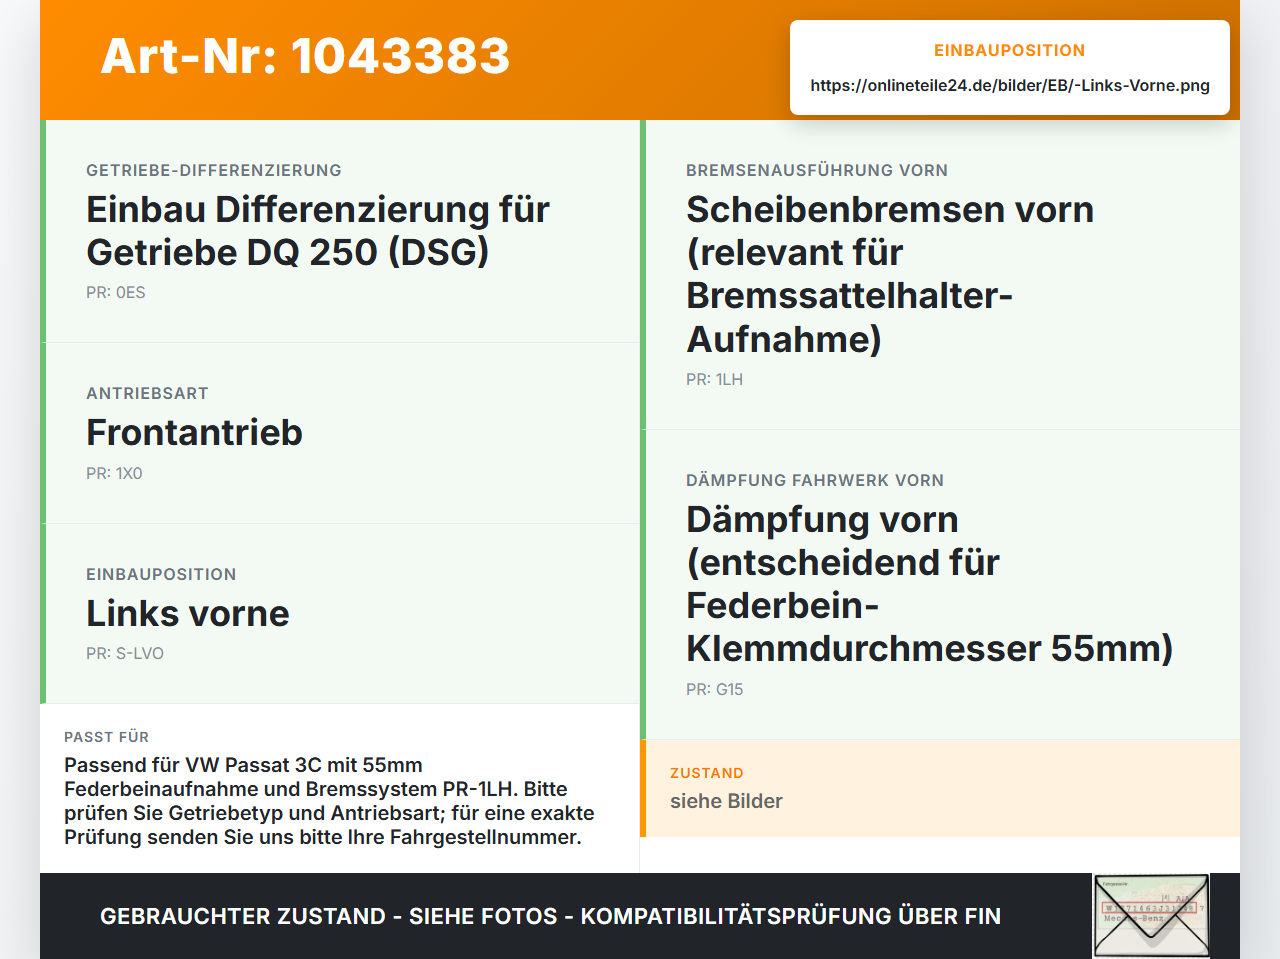Click the 'Passt für' VW Passat 3C description
The width and height of the screenshot is (1280, 959).
click(330, 801)
